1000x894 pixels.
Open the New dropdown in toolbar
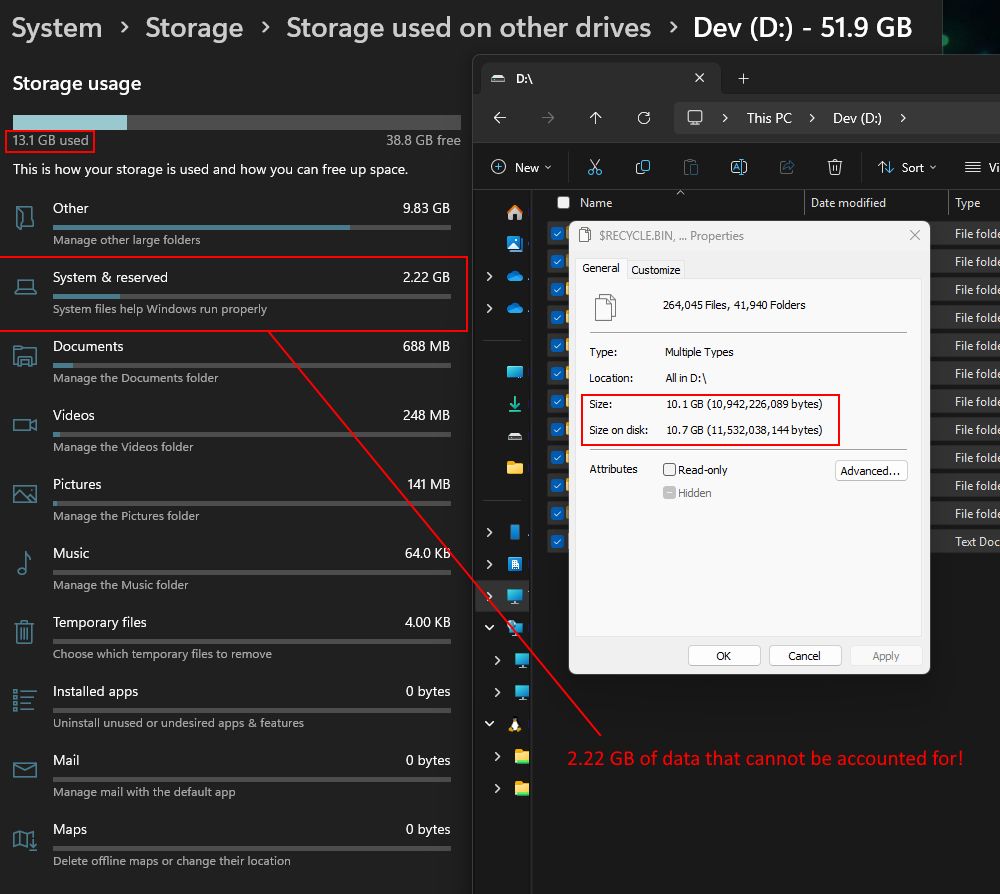pyautogui.click(x=522, y=167)
